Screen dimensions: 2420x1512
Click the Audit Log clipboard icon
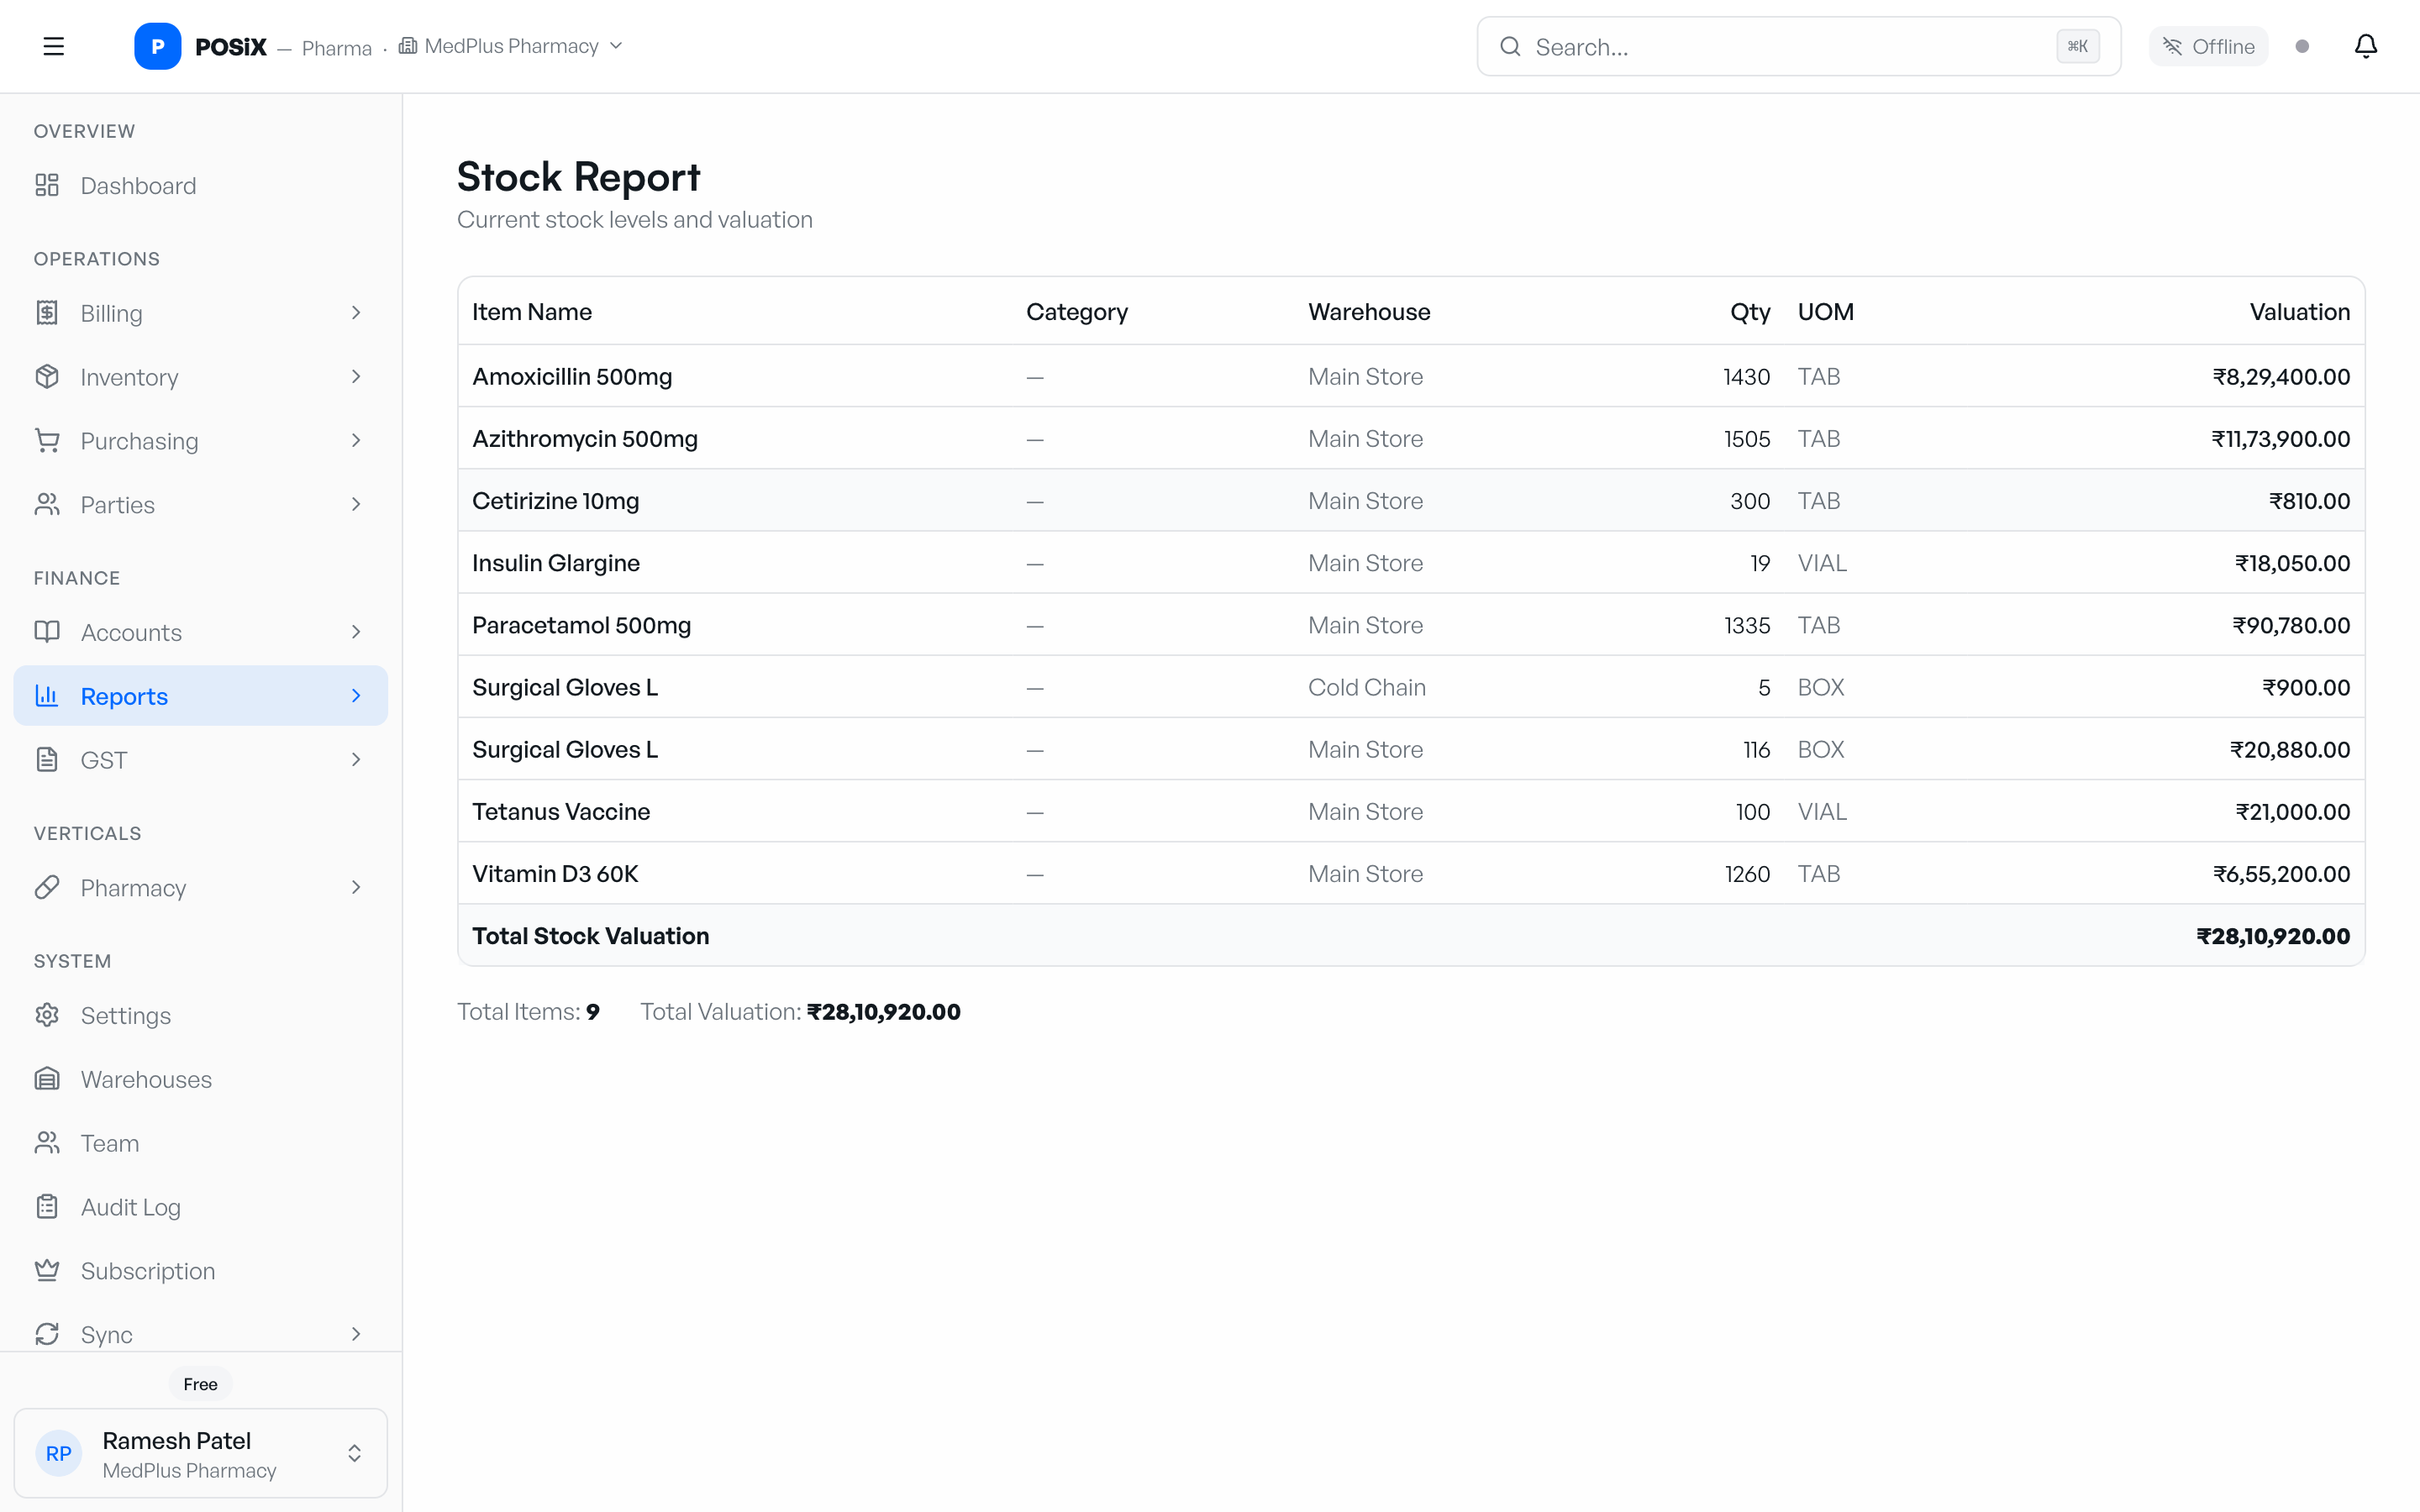pyautogui.click(x=47, y=1207)
